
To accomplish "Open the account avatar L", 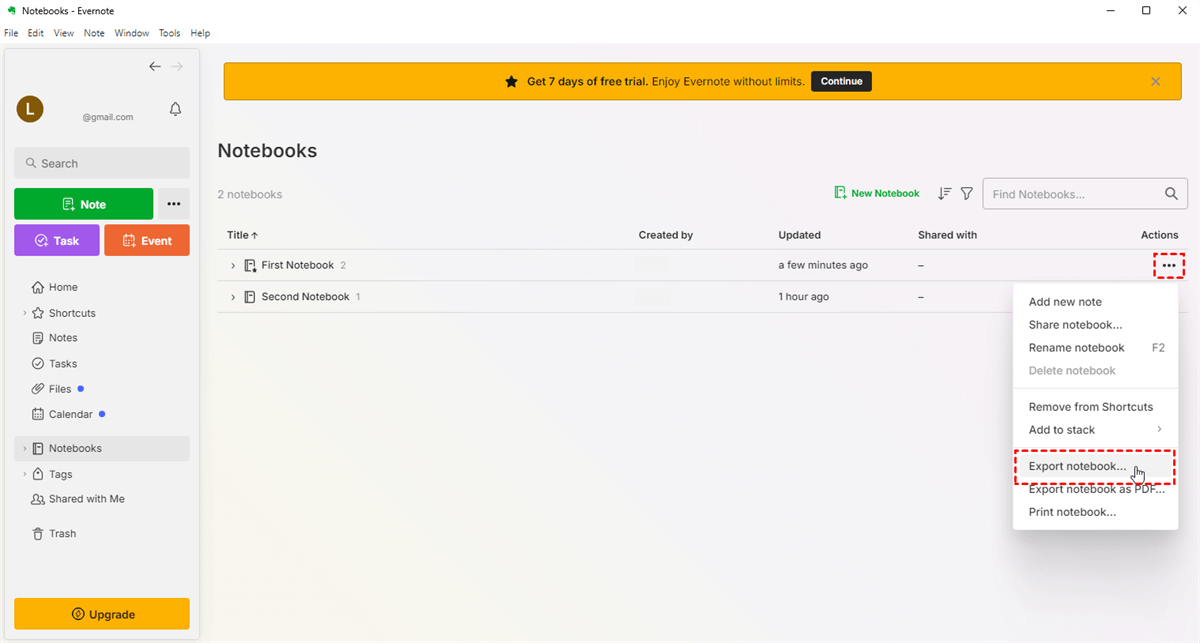I will coord(30,109).
